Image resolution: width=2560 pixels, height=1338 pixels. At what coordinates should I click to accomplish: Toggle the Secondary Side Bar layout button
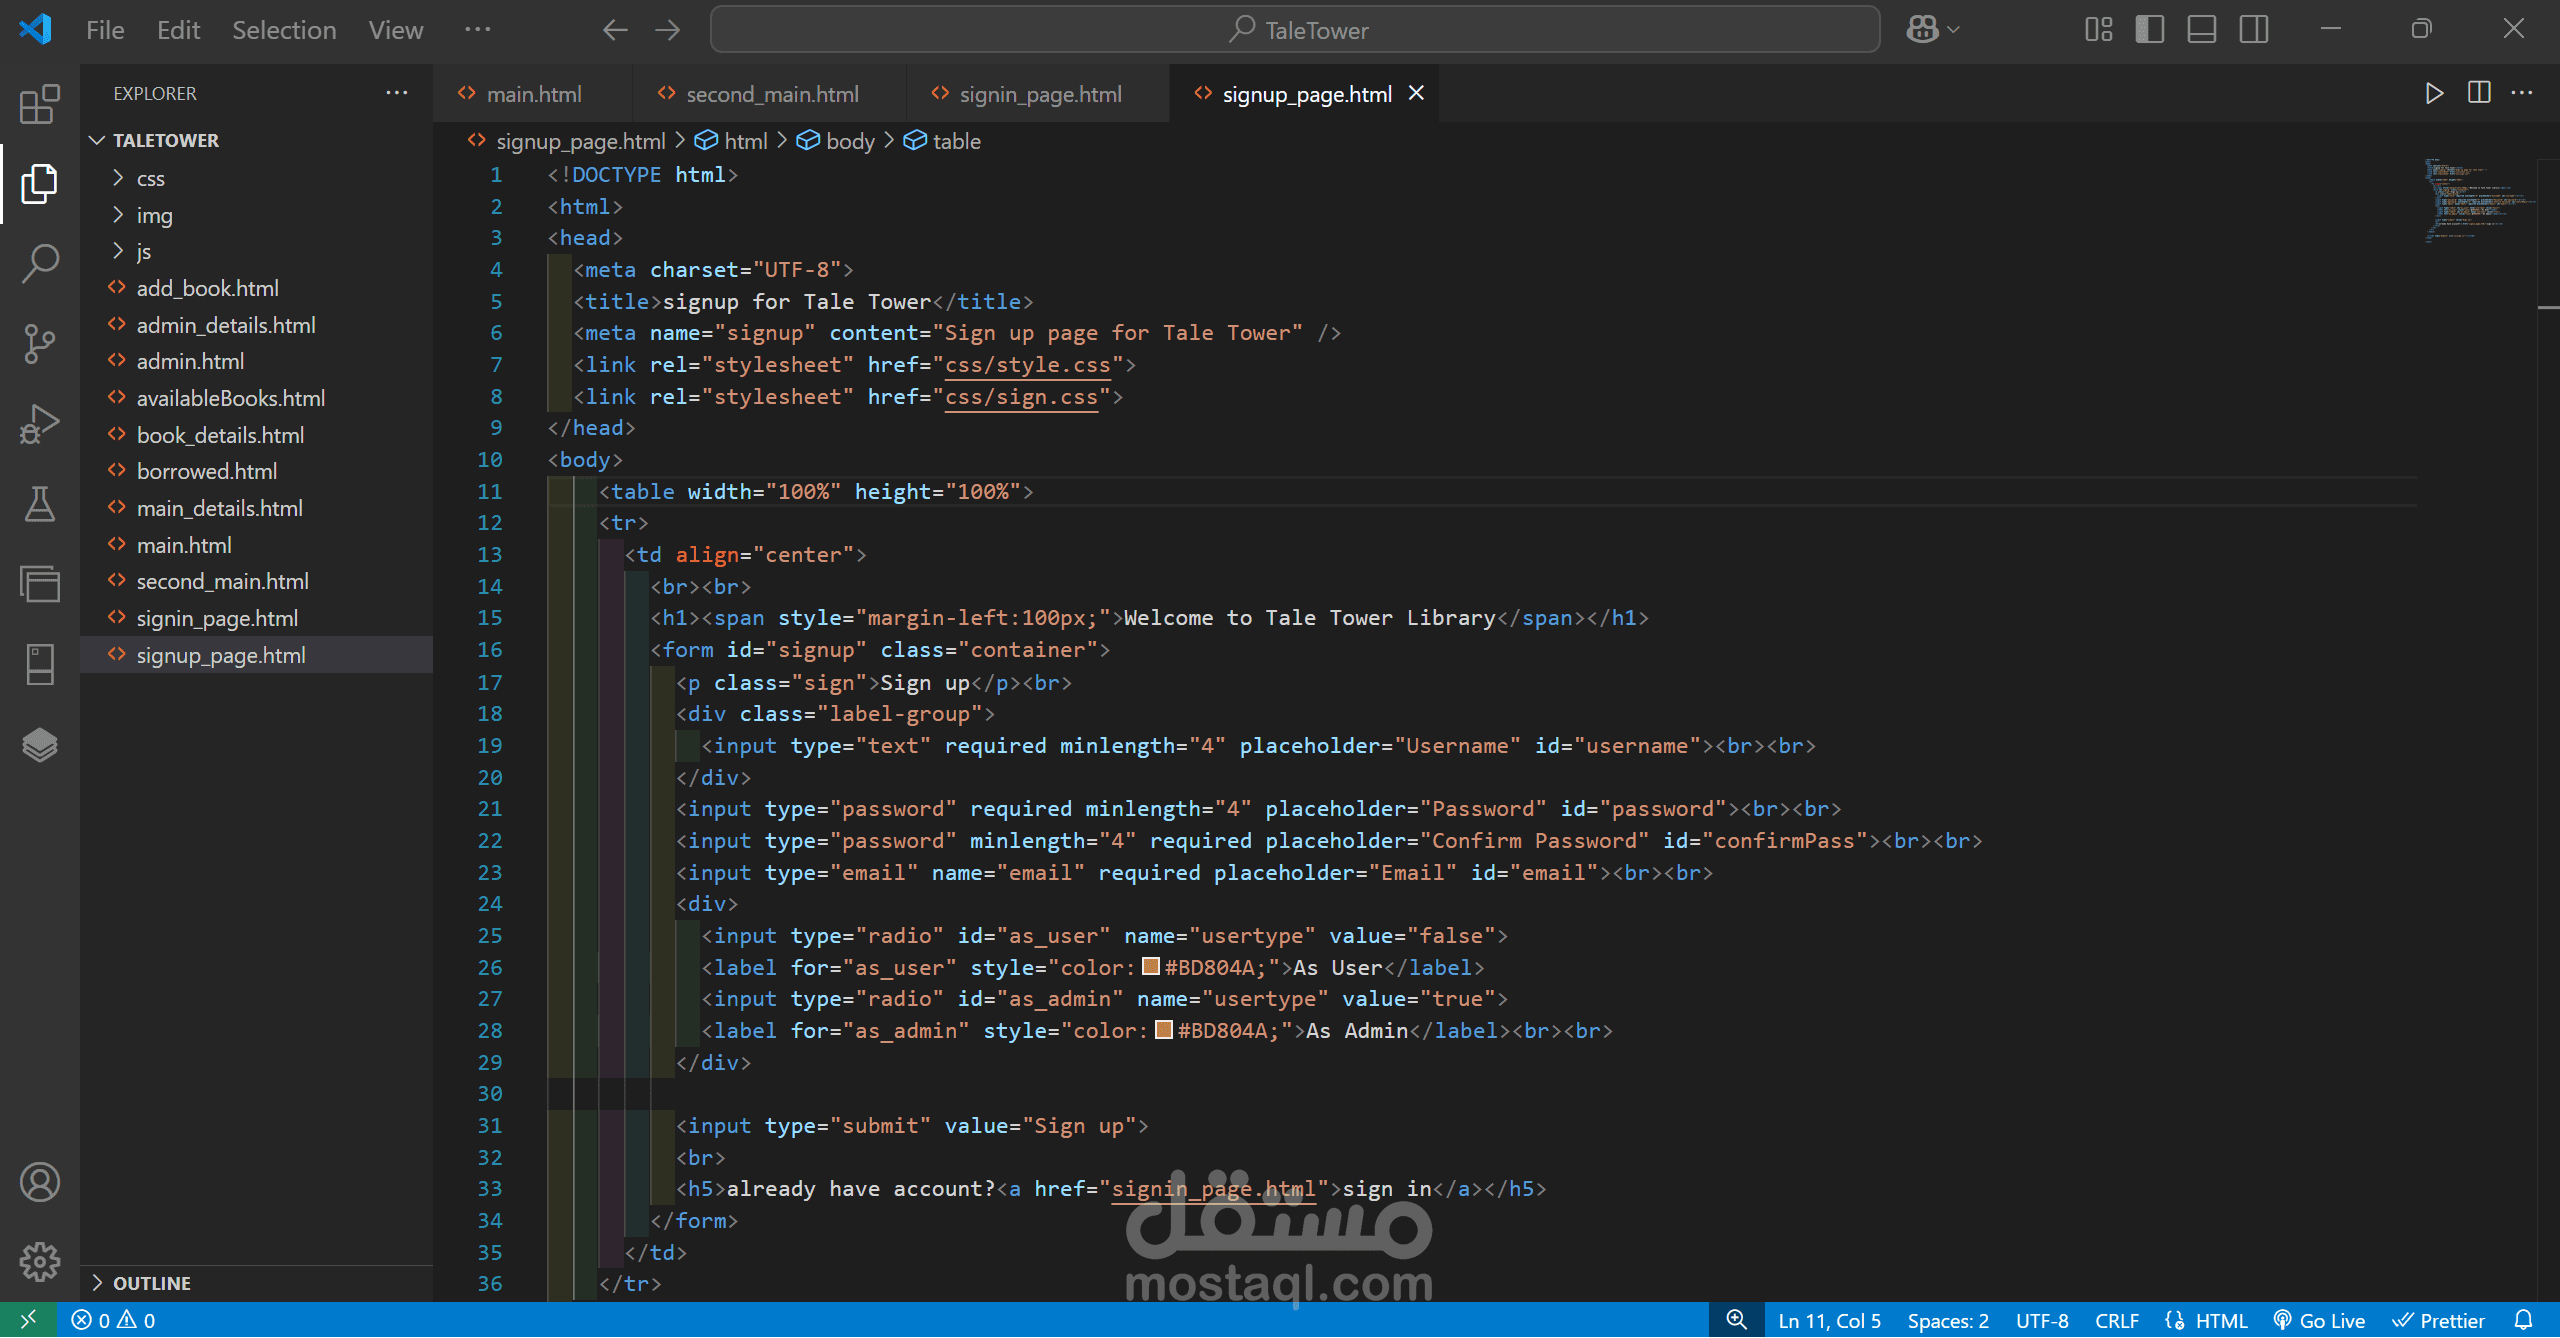click(x=2253, y=29)
